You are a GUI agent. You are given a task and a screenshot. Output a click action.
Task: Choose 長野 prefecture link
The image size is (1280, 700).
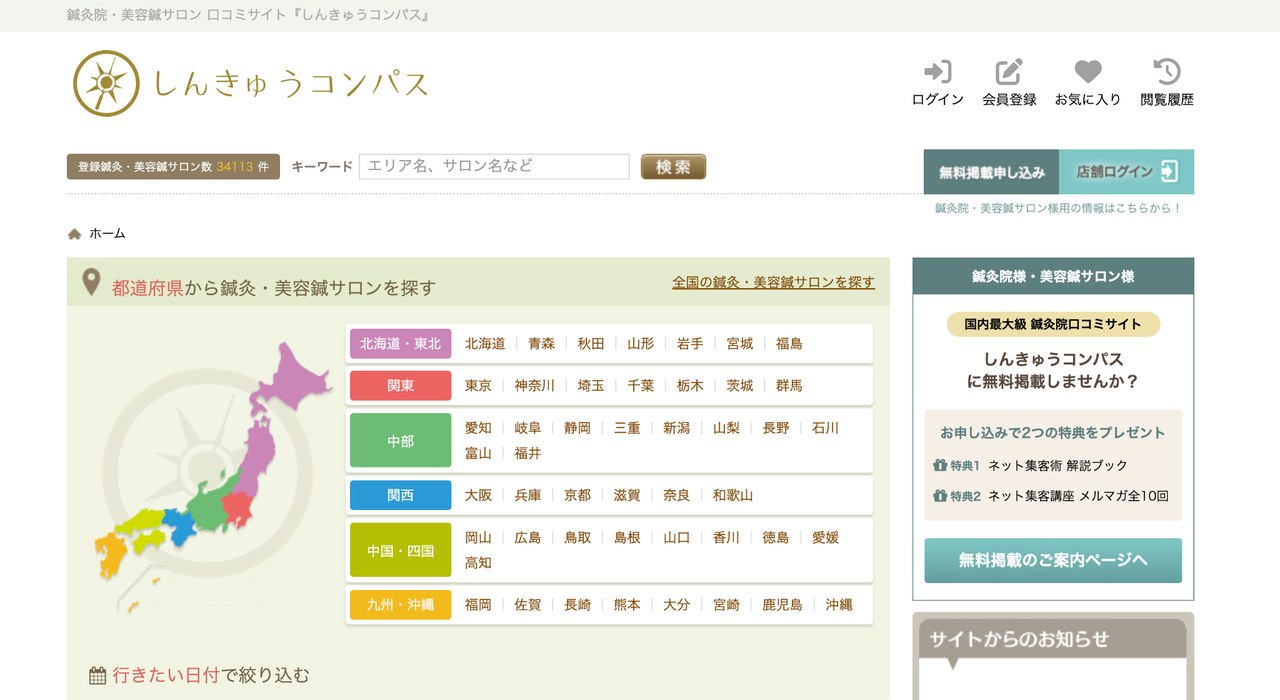point(776,427)
